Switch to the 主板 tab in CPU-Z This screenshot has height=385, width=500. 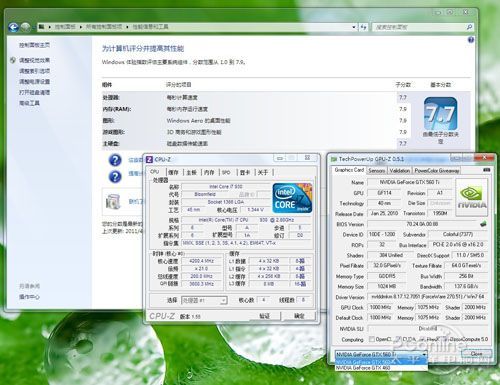coord(191,172)
